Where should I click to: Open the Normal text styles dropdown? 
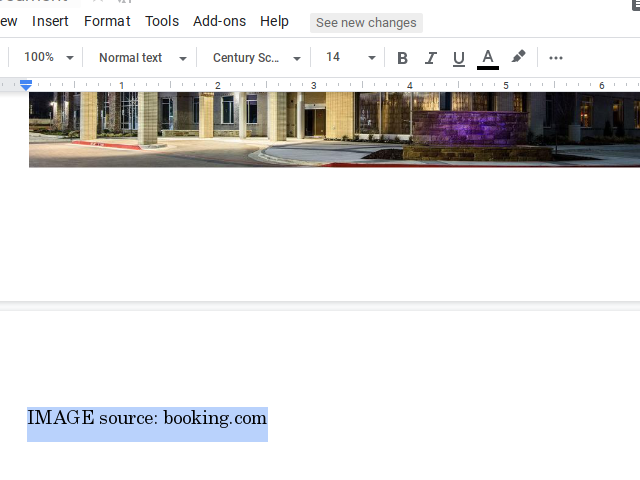(142, 58)
